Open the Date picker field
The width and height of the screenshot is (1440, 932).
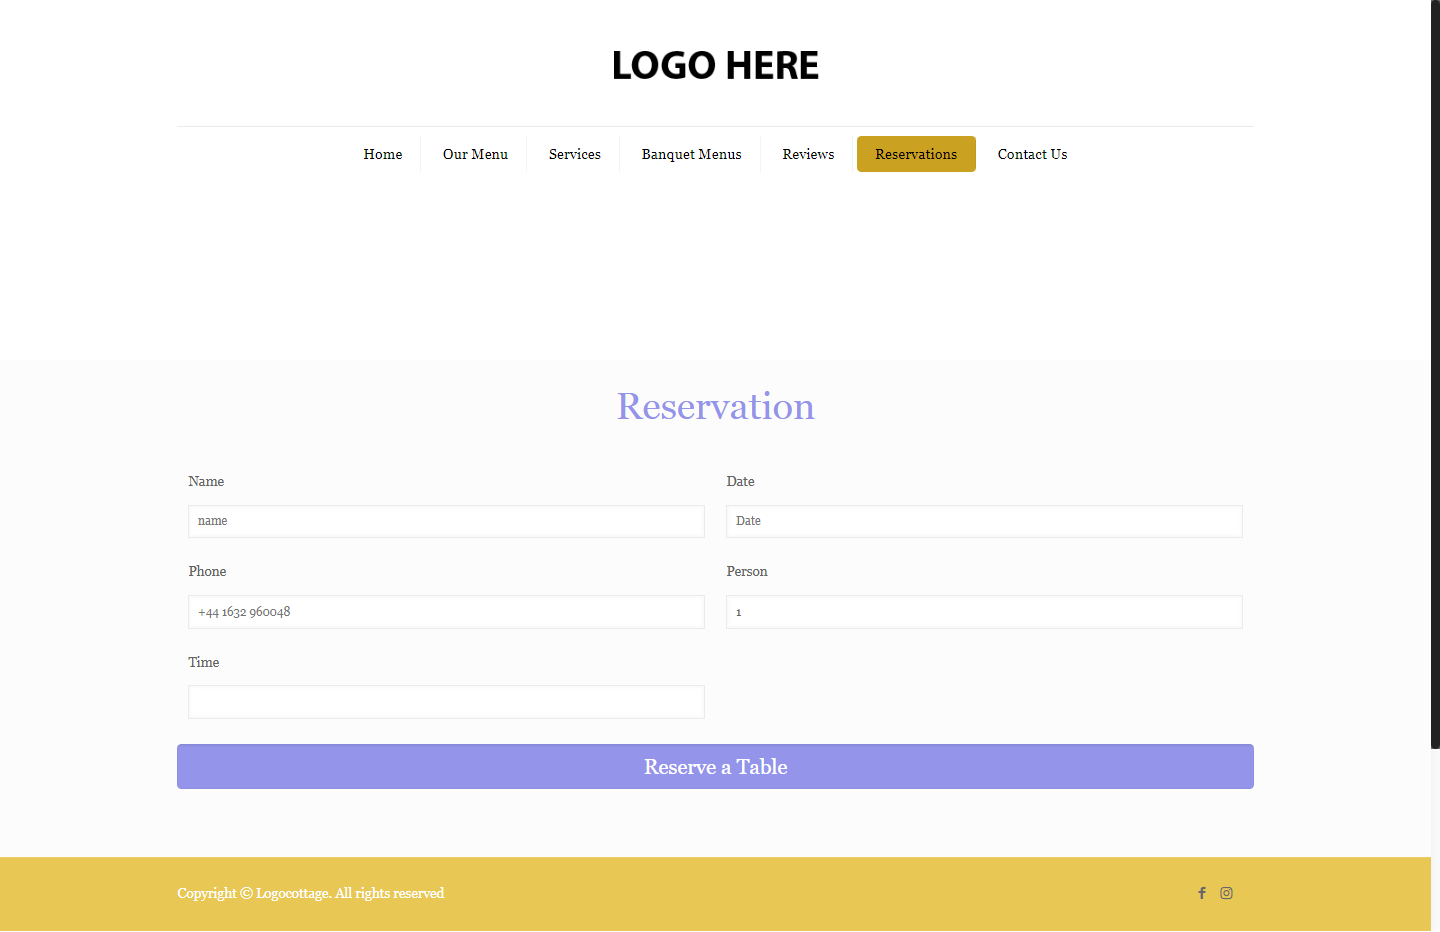click(x=984, y=521)
